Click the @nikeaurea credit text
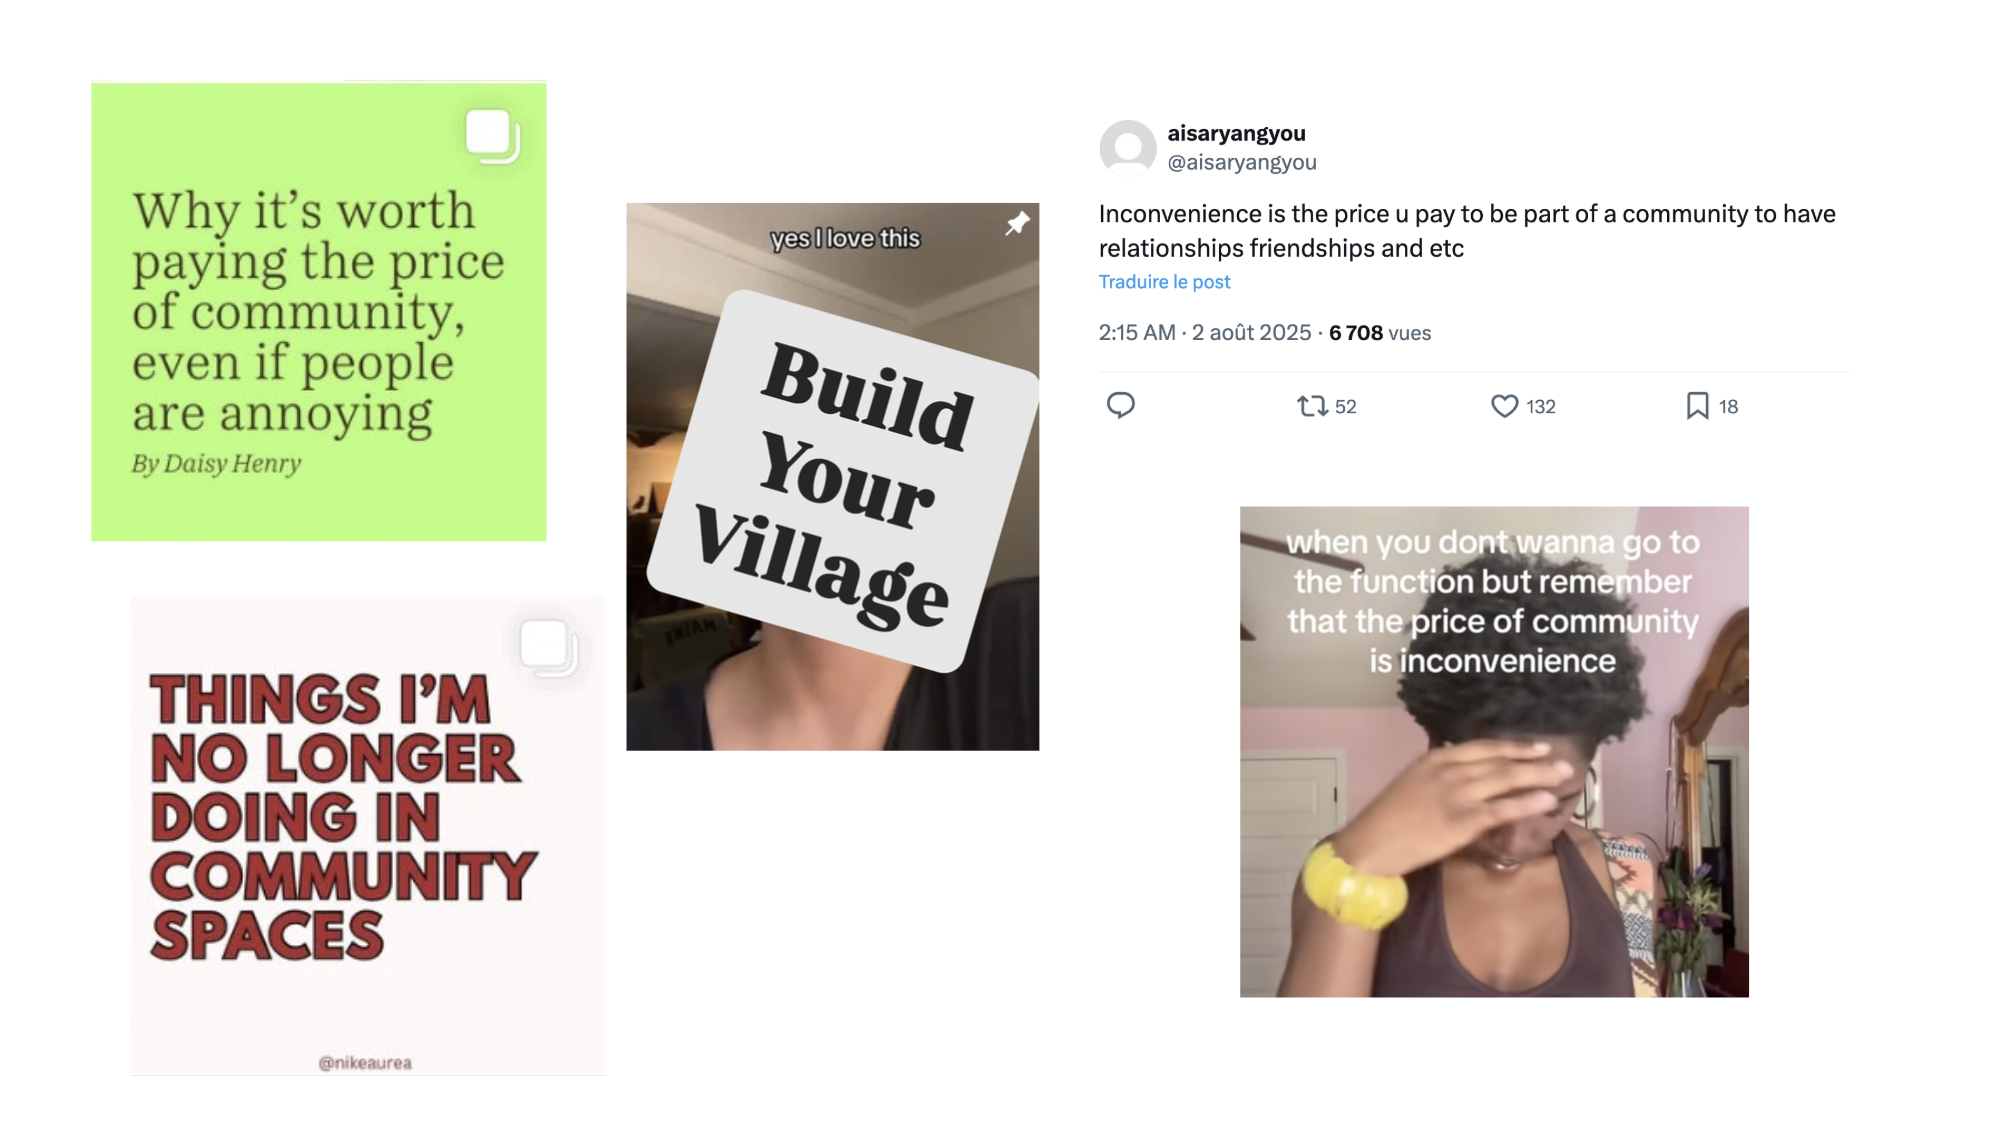The width and height of the screenshot is (1995, 1138). (365, 1062)
